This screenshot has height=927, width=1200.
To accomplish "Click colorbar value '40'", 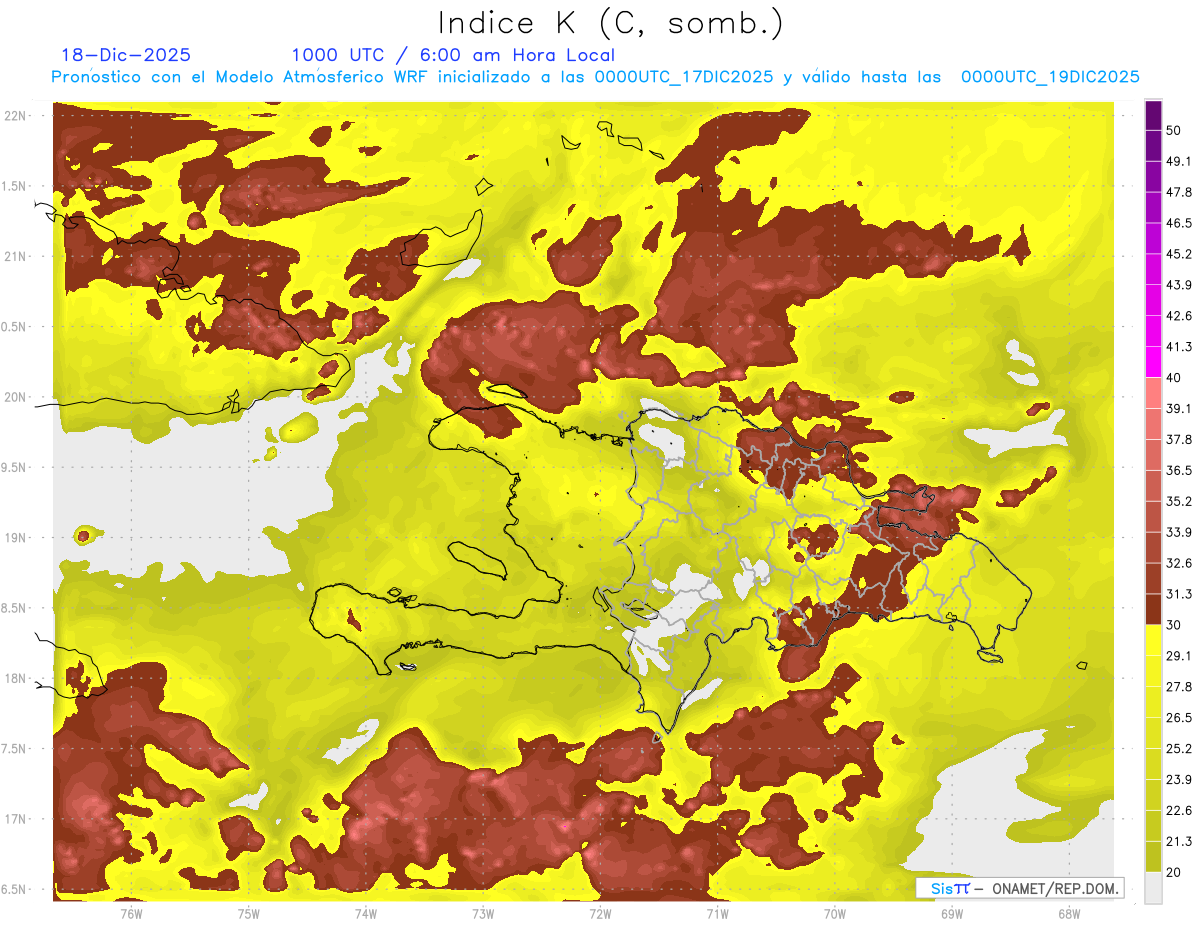I will coord(1174,377).
